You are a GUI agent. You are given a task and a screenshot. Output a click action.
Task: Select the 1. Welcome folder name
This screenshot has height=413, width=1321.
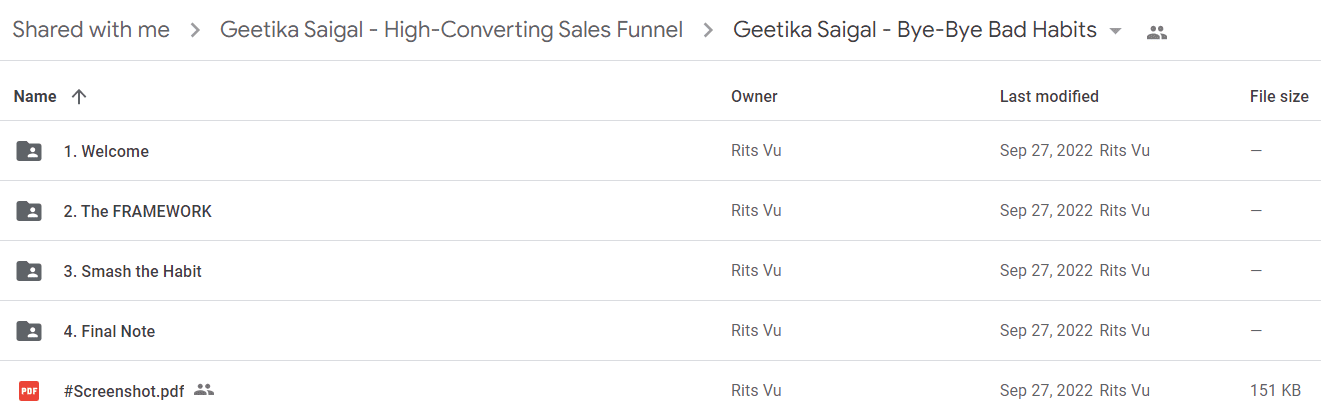pos(106,151)
